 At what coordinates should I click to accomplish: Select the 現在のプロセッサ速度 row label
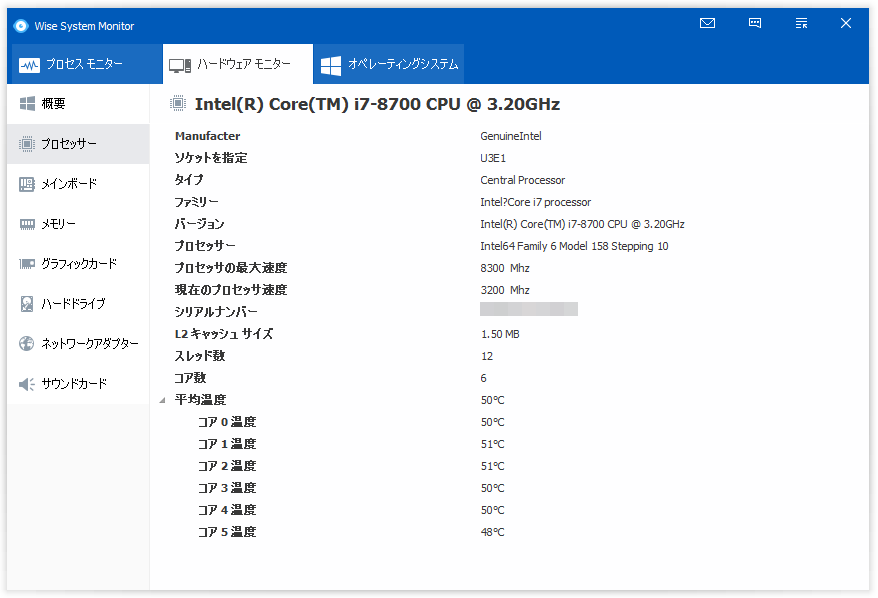231,289
